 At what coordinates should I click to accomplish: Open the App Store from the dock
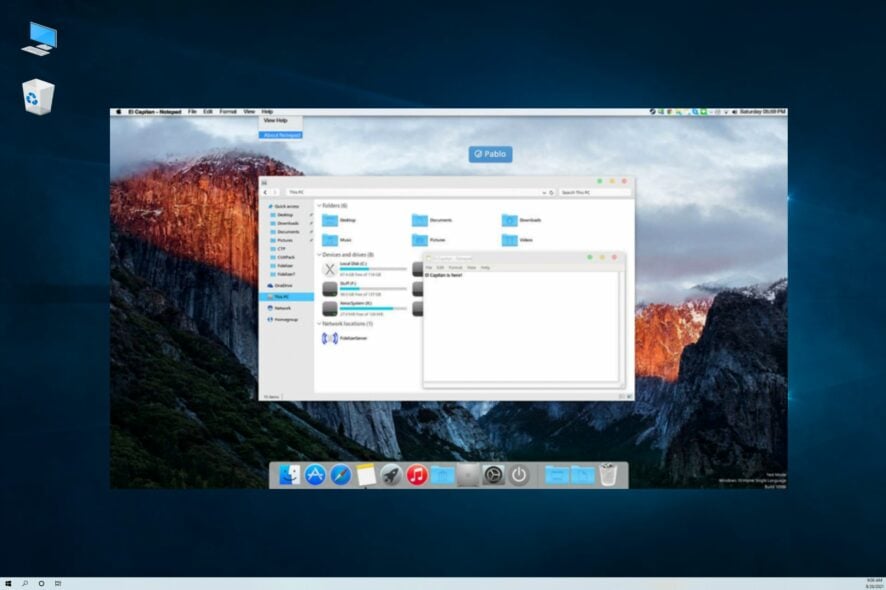pyautogui.click(x=316, y=475)
